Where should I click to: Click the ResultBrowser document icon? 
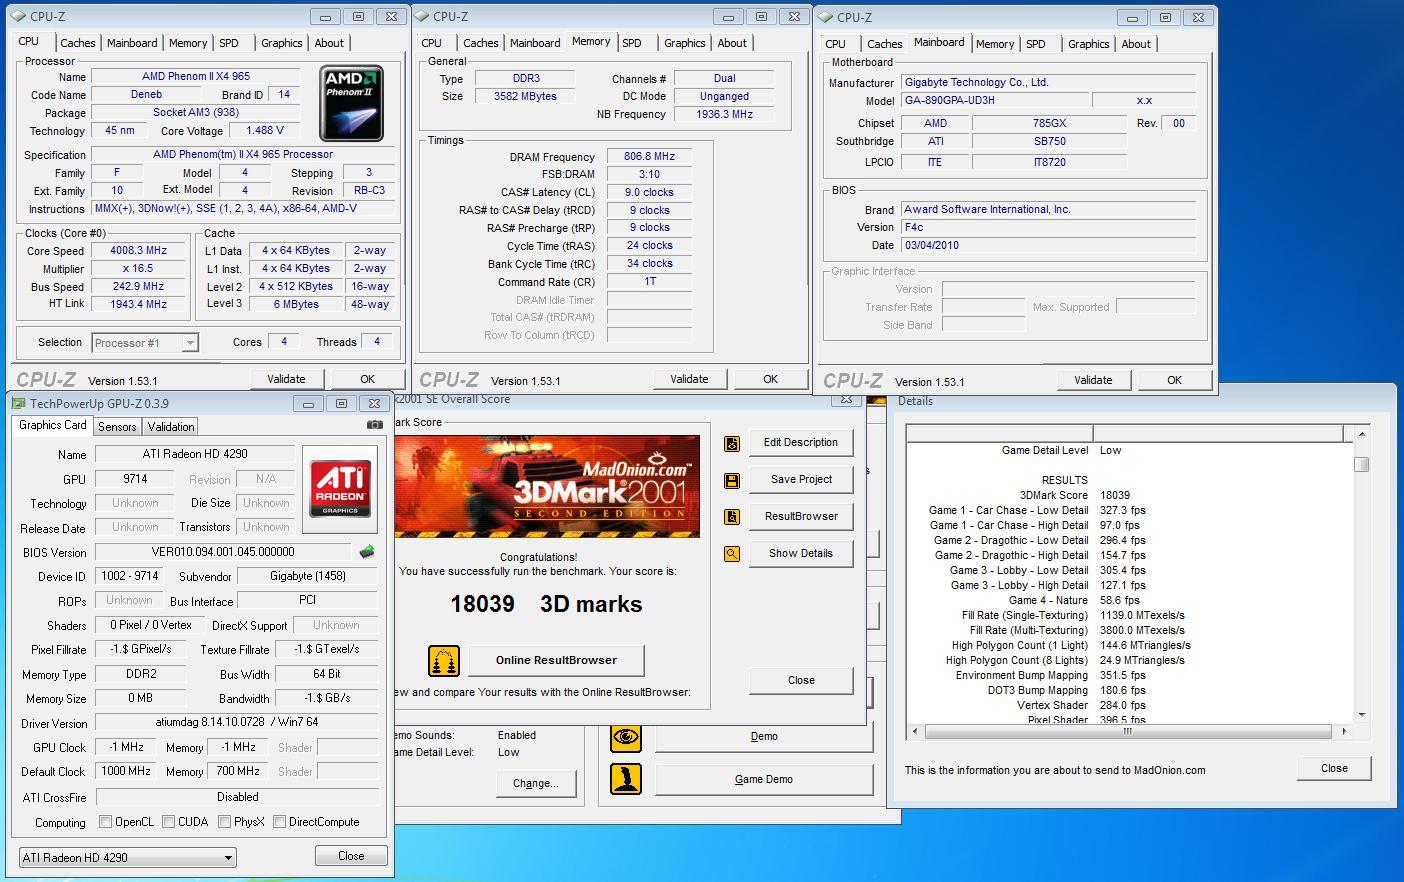click(x=732, y=517)
